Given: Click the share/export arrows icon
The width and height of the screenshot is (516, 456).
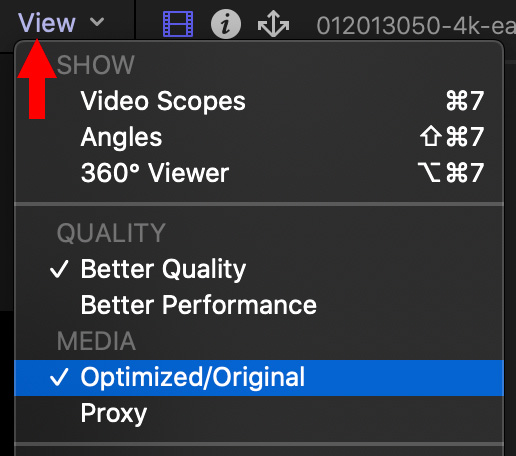Looking at the screenshot, I should [x=273, y=24].
